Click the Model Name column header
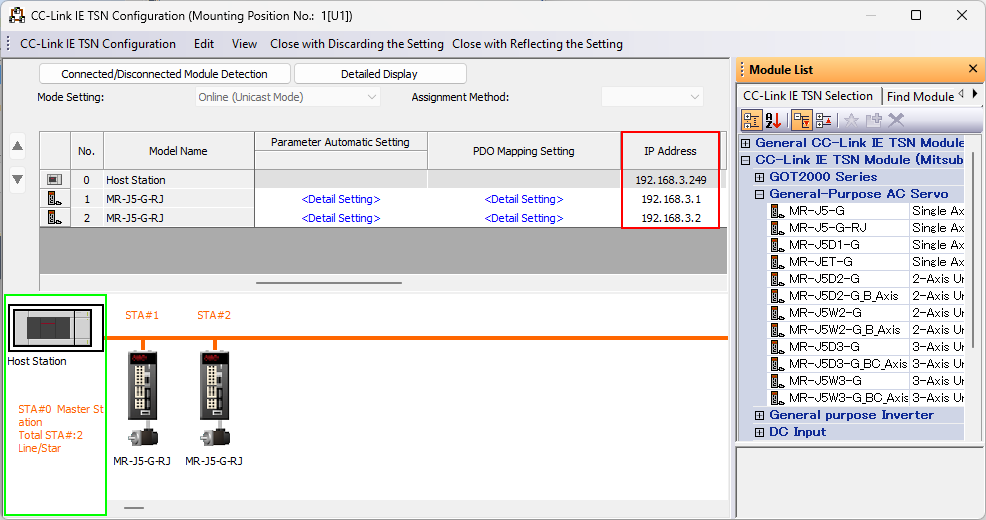This screenshot has height=520, width=986. pos(179,151)
